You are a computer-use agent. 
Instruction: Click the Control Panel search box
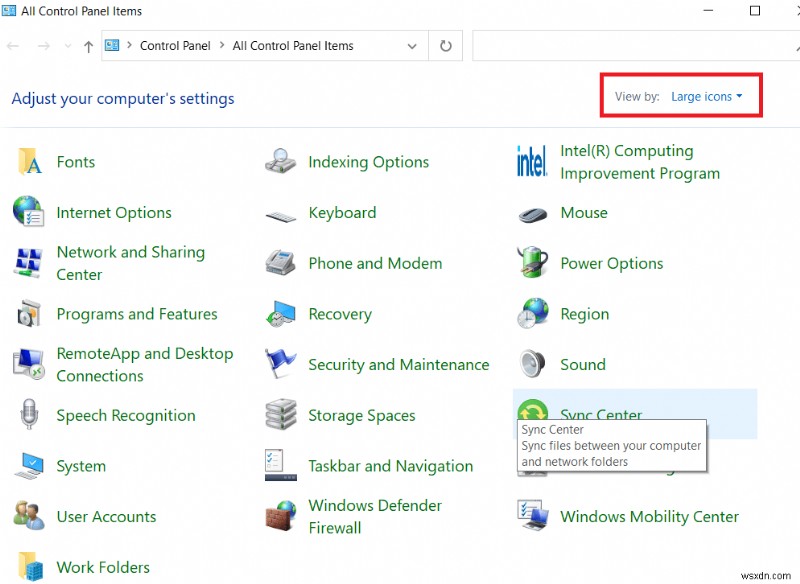(x=630, y=46)
